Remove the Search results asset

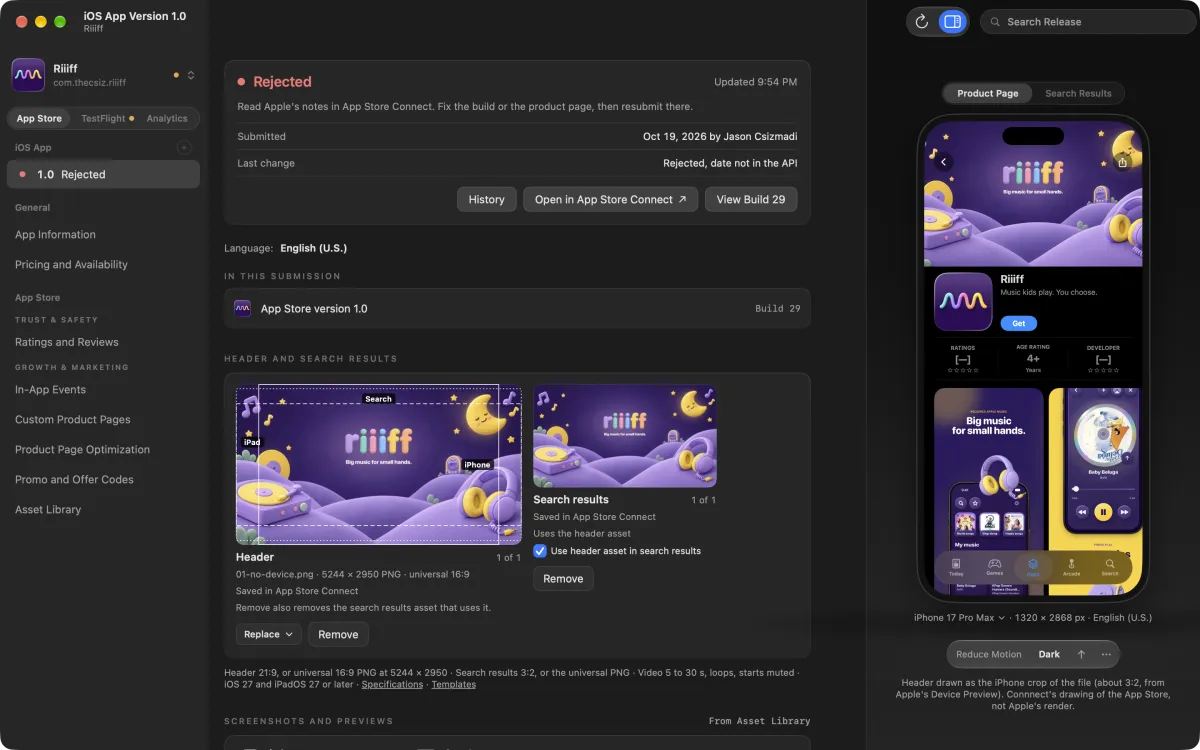click(x=563, y=579)
